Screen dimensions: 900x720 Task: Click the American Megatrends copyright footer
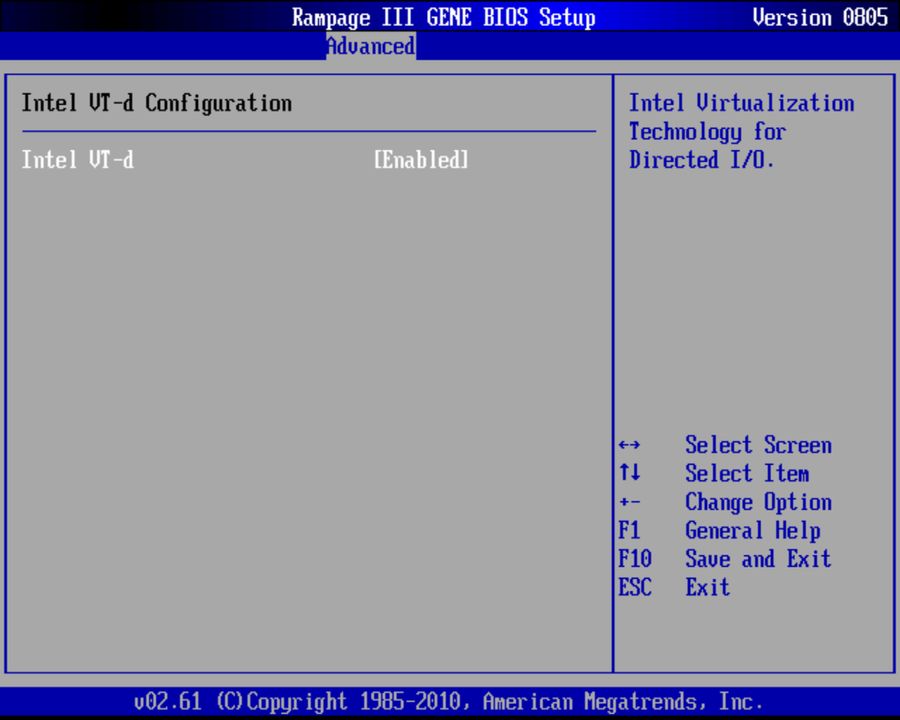[448, 702]
